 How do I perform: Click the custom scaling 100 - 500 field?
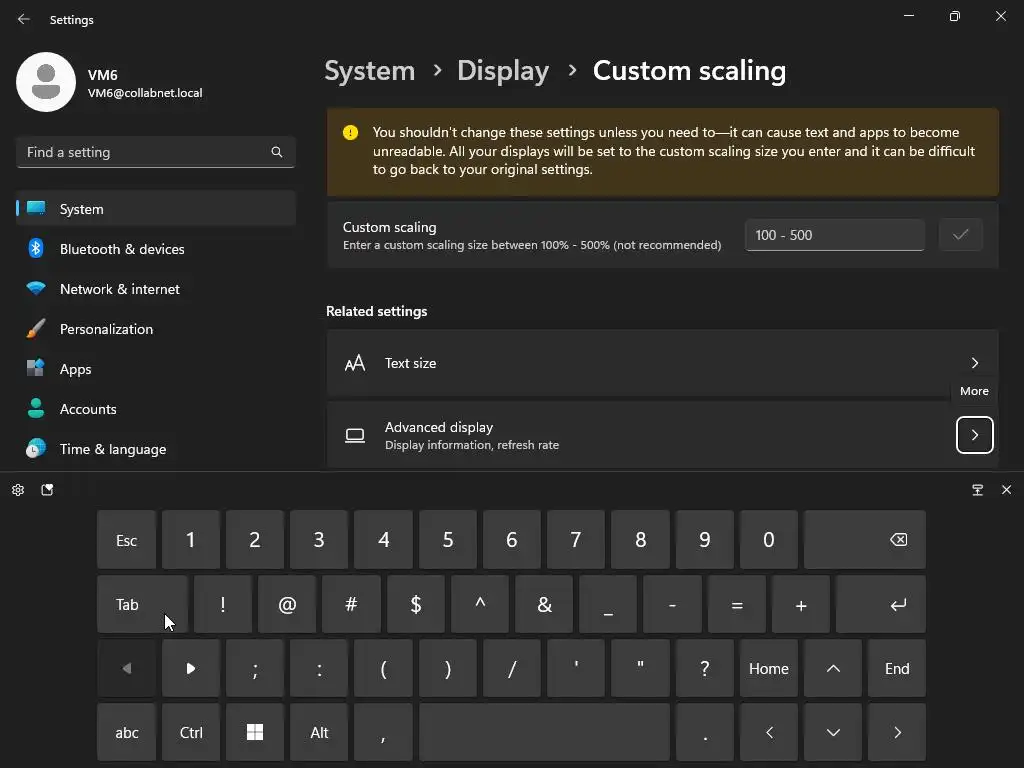pyautogui.click(x=834, y=235)
